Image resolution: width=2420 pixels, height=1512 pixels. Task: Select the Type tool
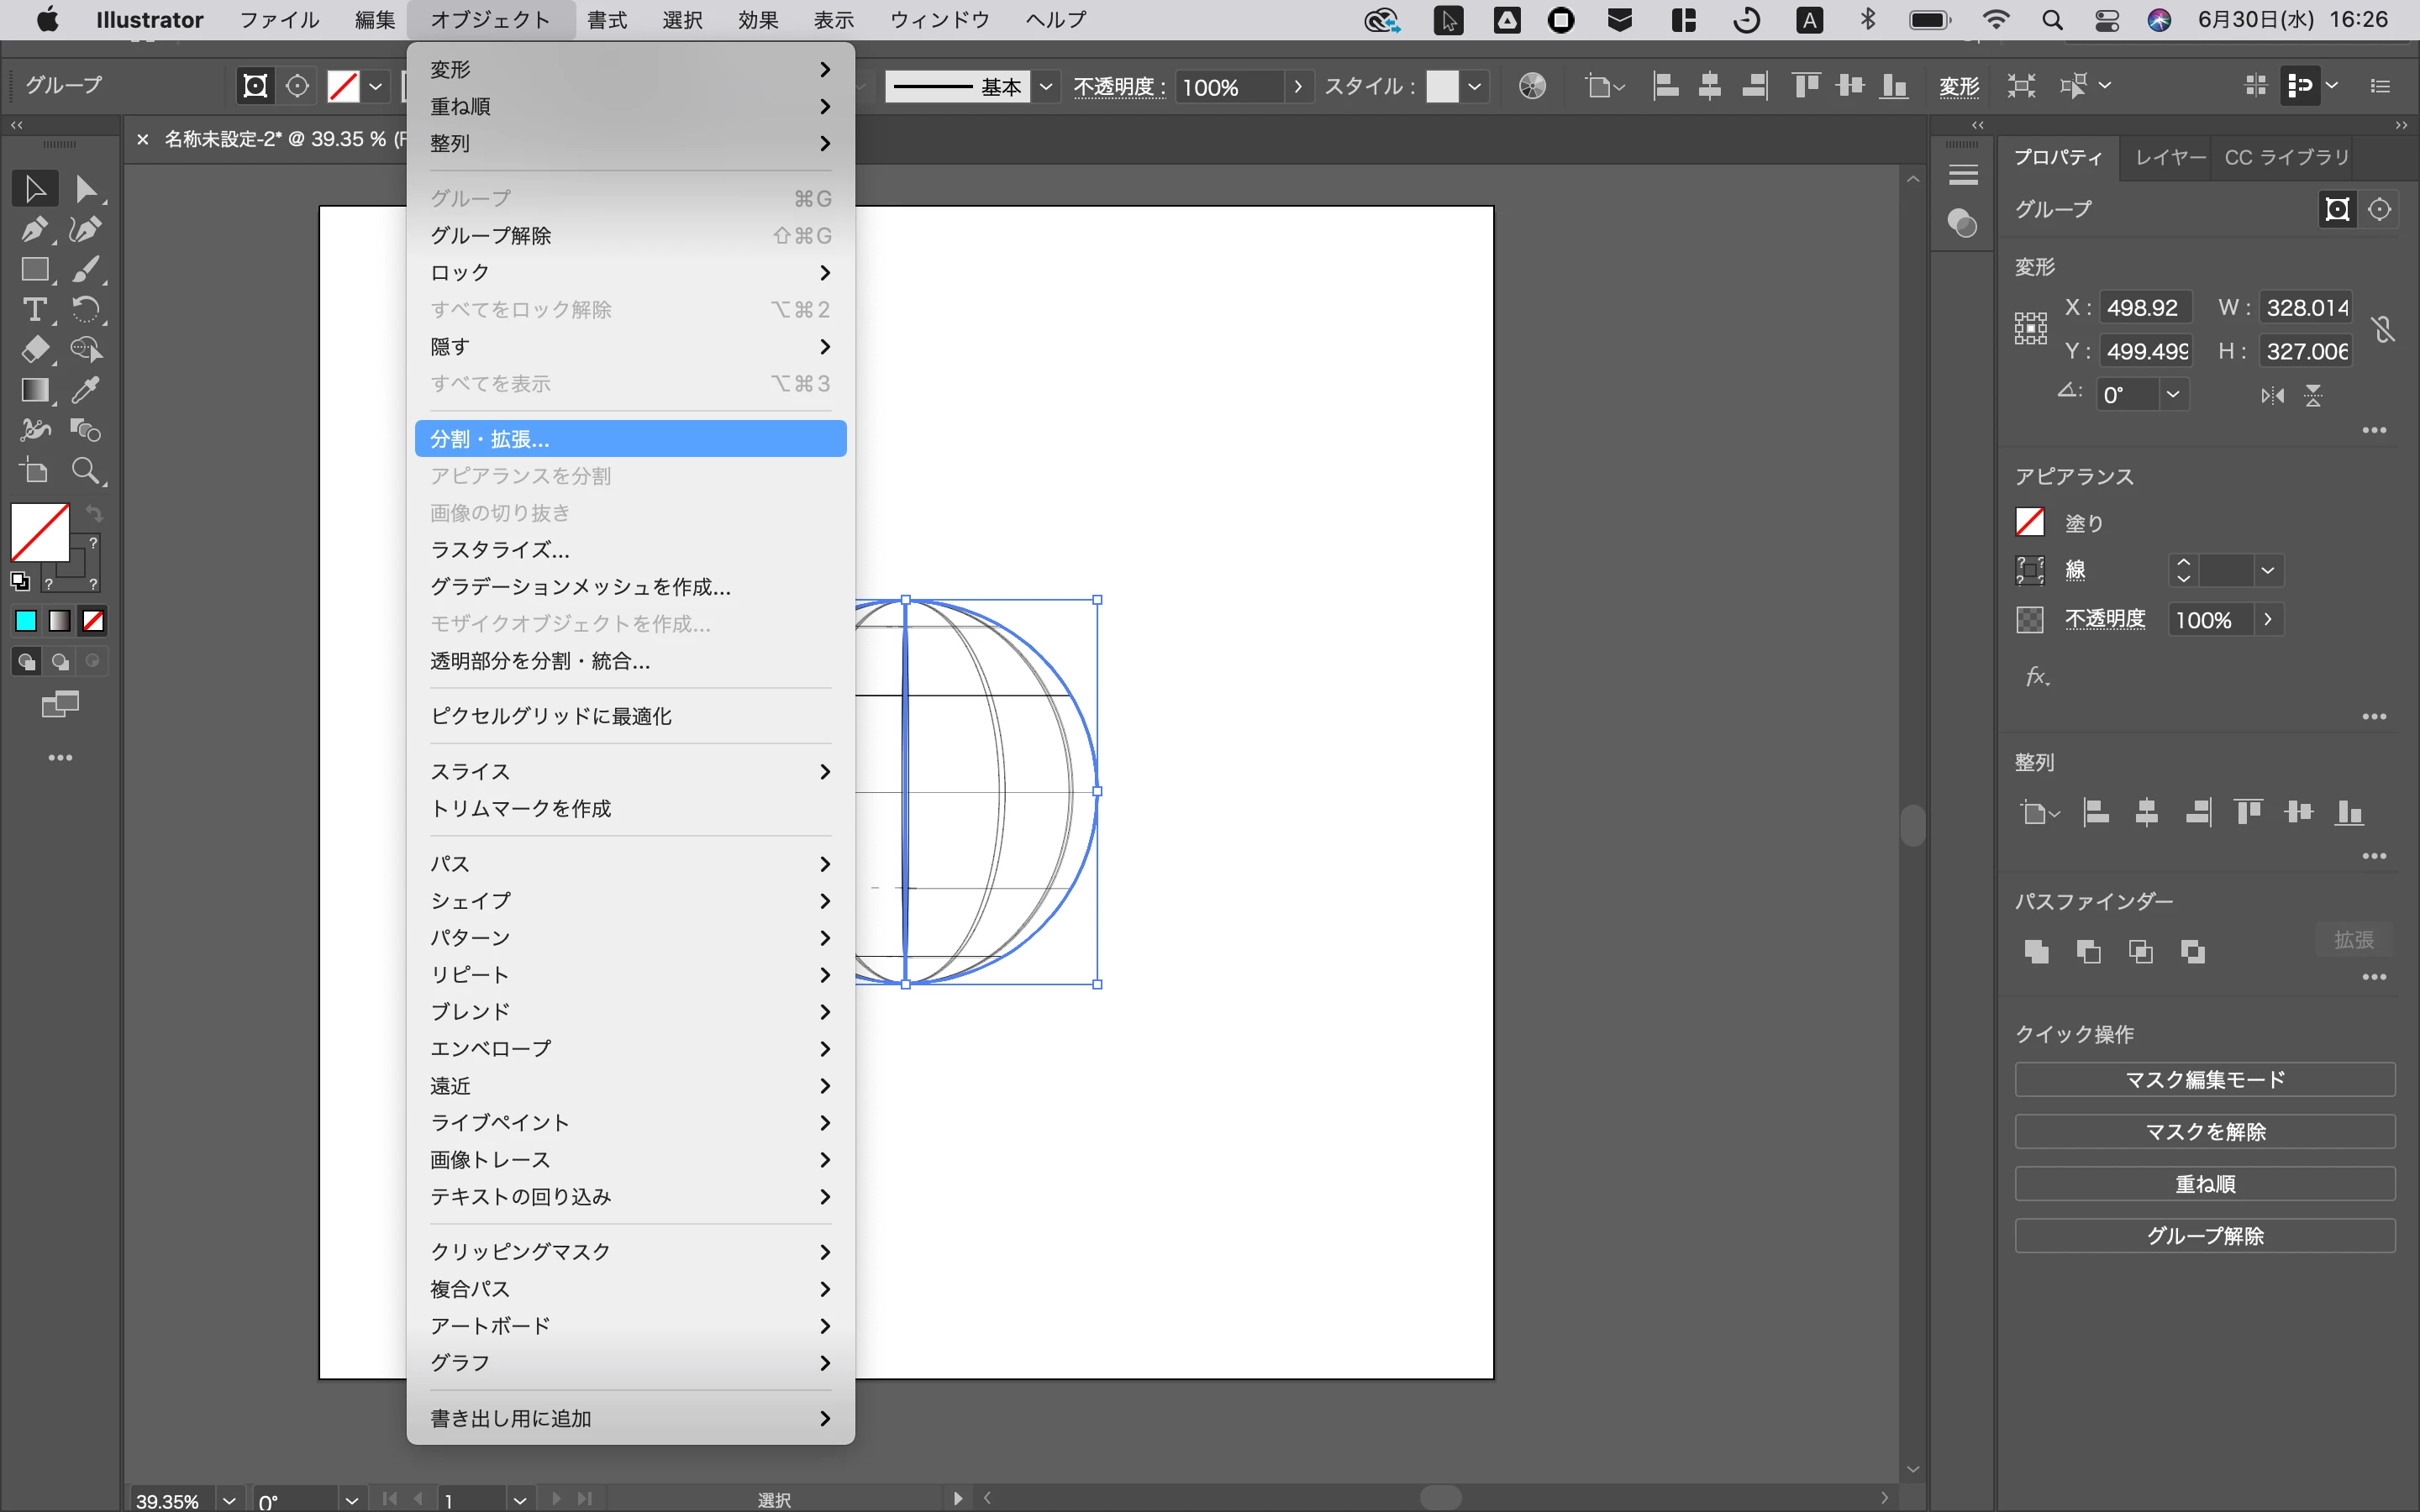click(x=34, y=310)
